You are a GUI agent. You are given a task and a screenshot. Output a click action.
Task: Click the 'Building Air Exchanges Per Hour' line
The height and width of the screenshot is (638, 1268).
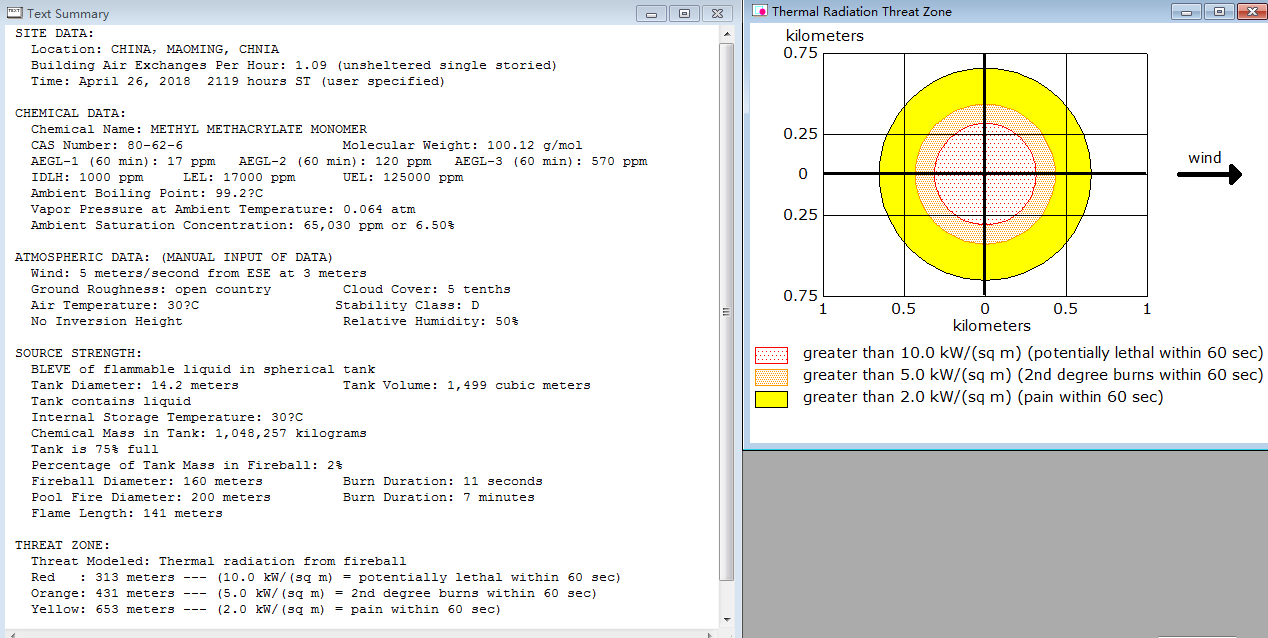click(294, 65)
